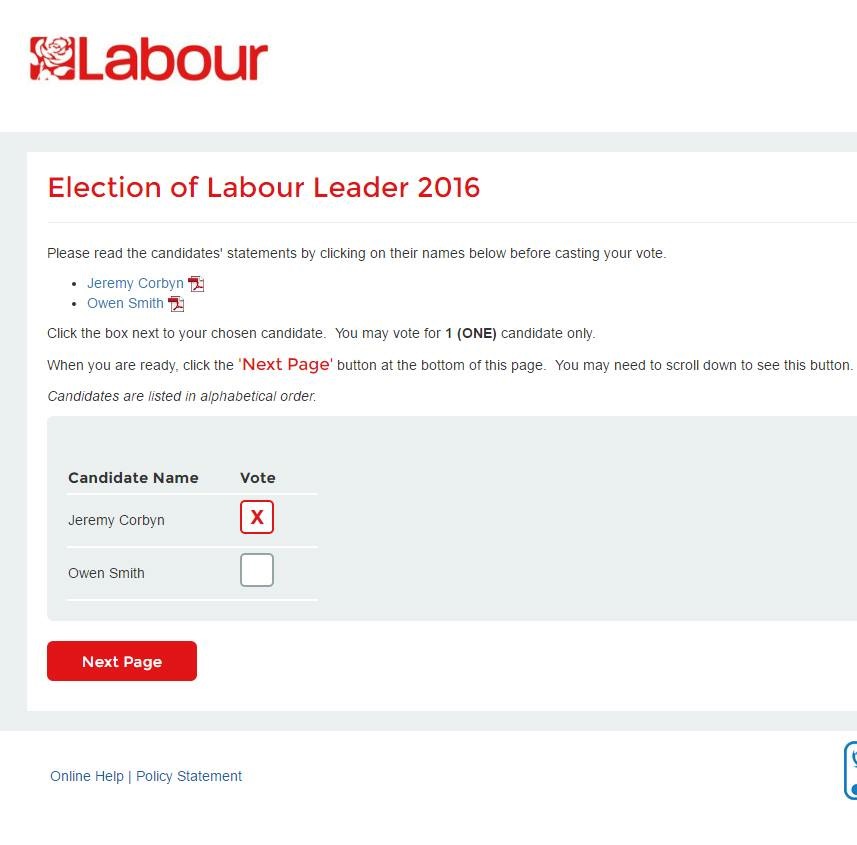Click the blue badge icon at the bottom-right edge
The width and height of the screenshot is (857, 845).
tap(851, 770)
